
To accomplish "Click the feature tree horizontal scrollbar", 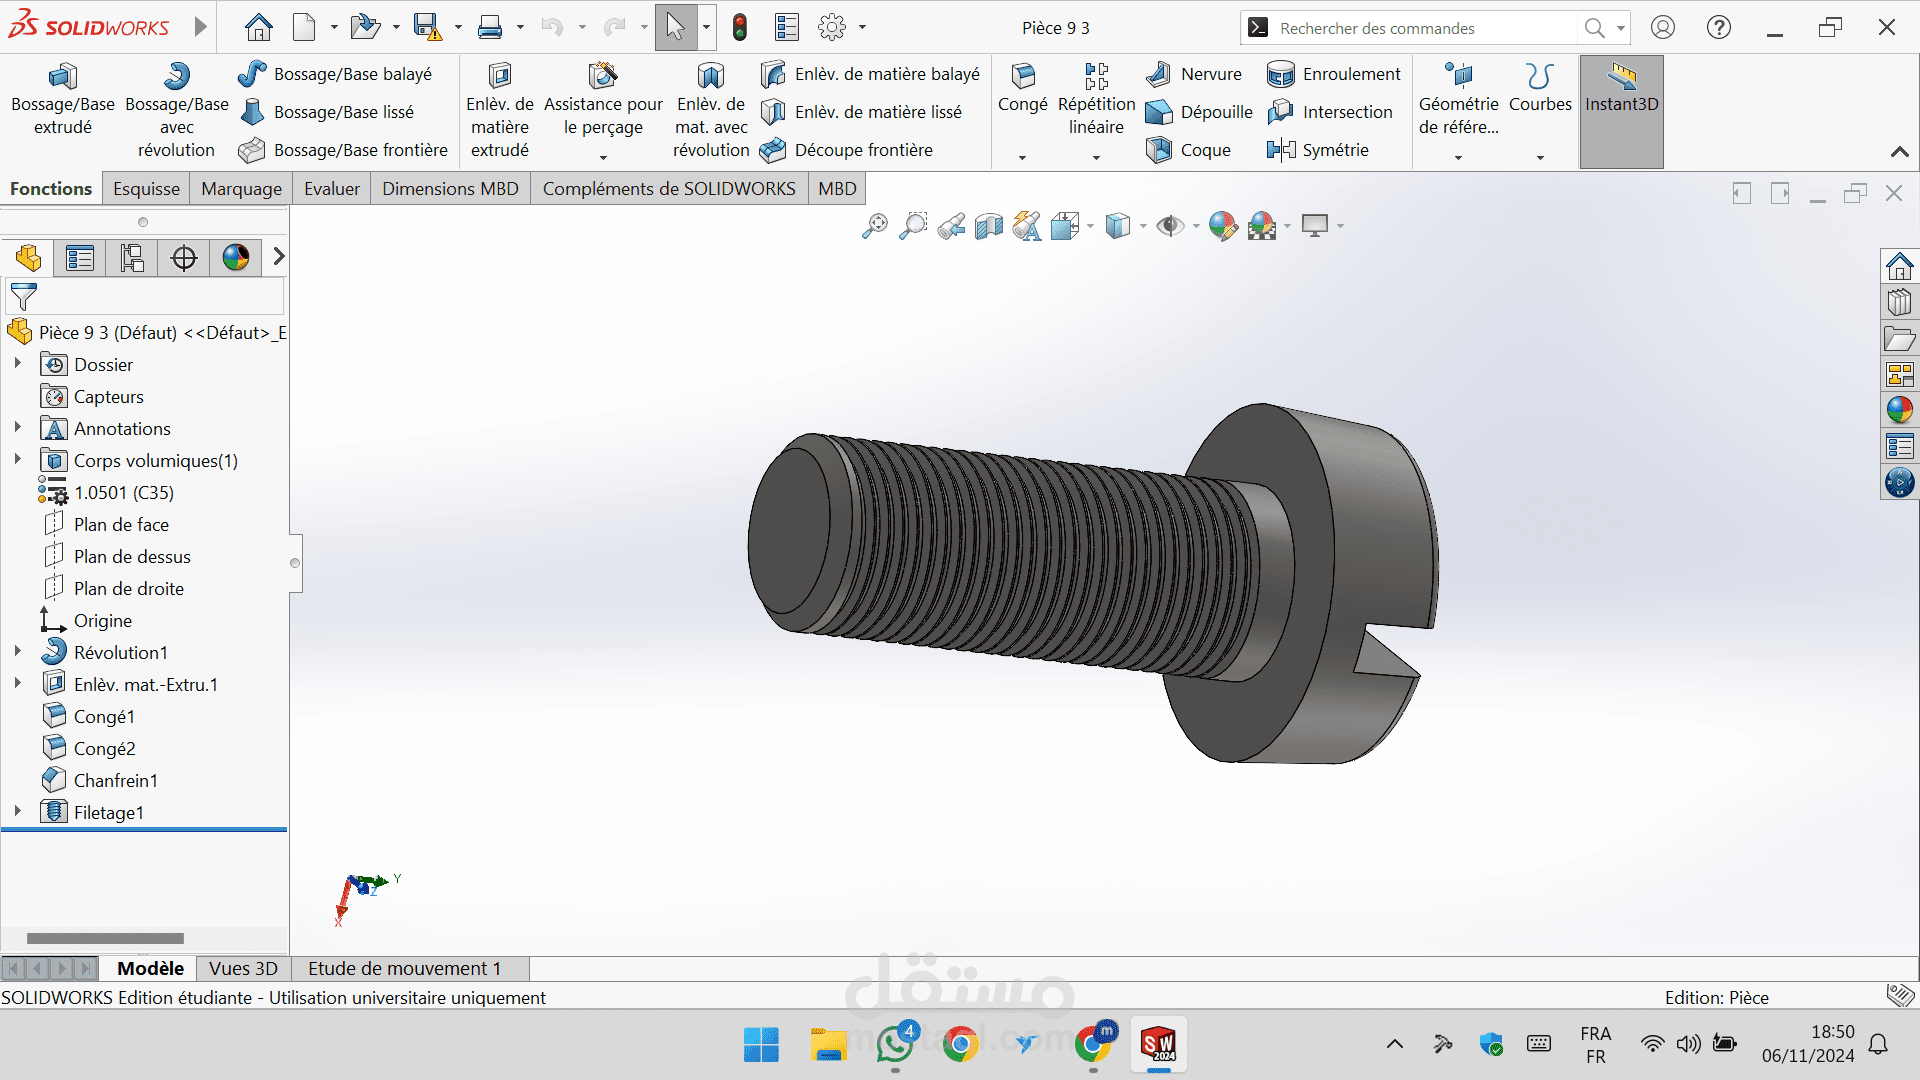I will coord(105,938).
